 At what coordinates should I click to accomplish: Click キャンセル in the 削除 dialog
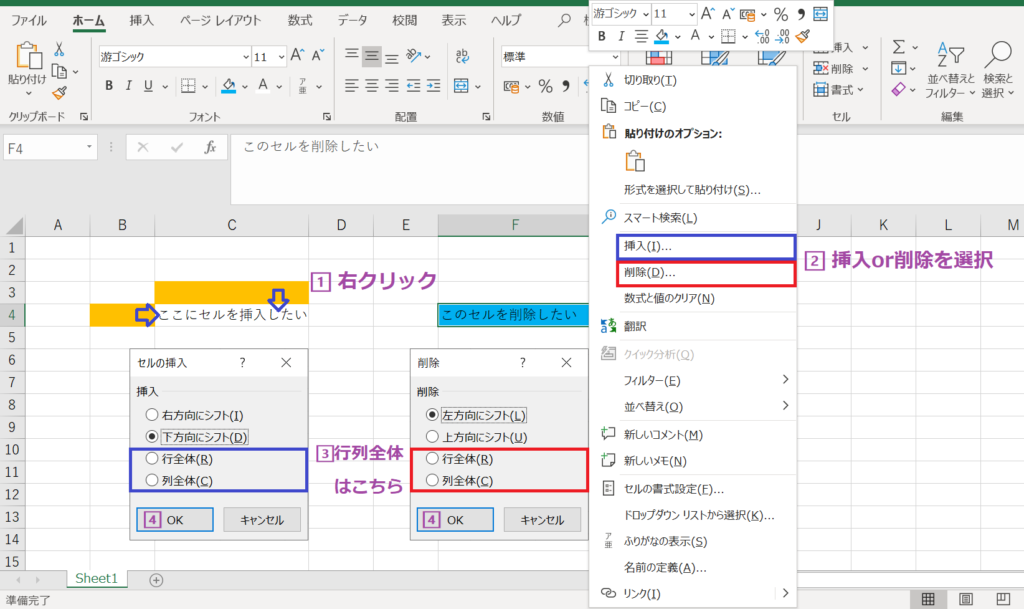[x=541, y=519]
